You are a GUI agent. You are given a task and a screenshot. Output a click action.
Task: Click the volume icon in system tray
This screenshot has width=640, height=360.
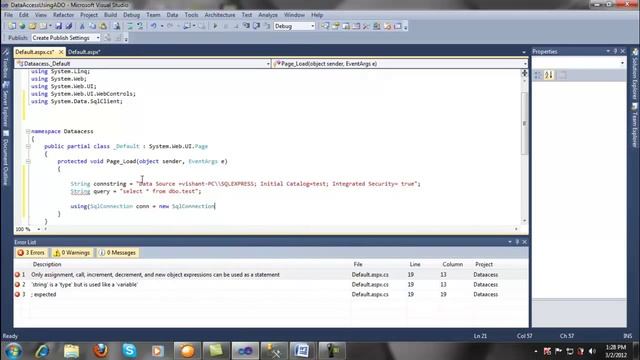click(x=592, y=351)
